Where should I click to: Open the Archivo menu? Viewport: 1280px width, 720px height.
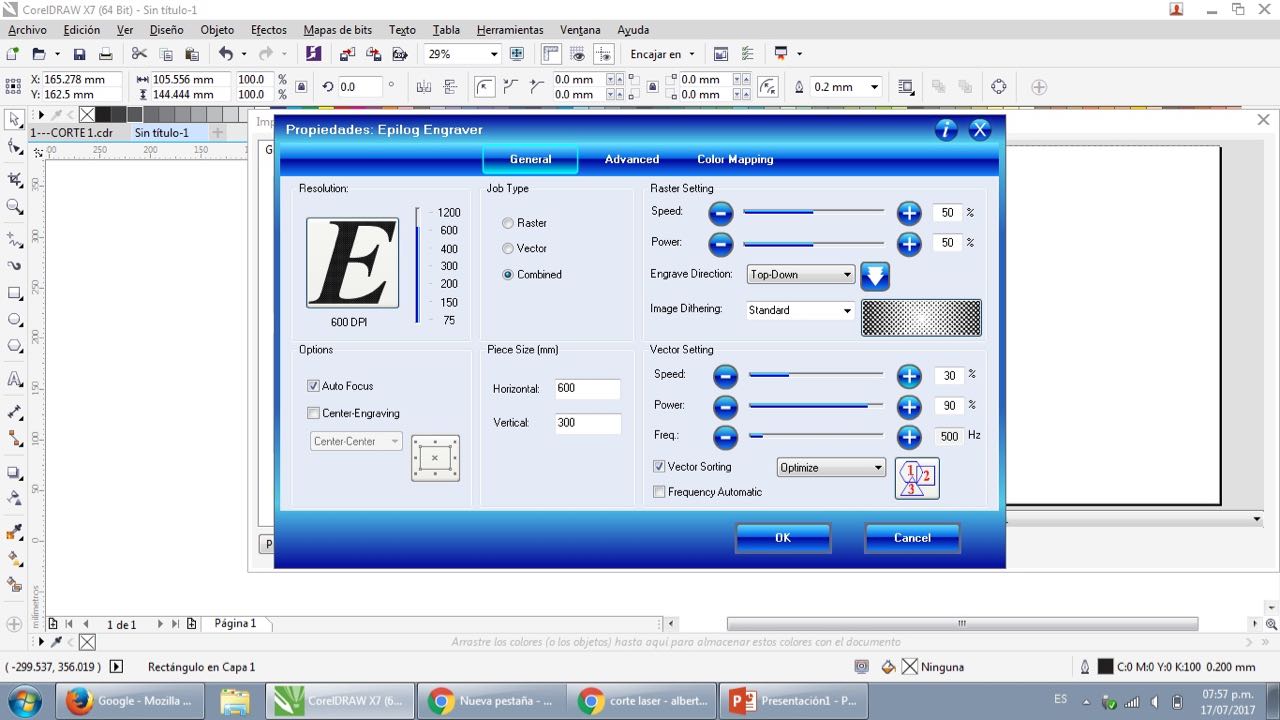[x=27, y=30]
